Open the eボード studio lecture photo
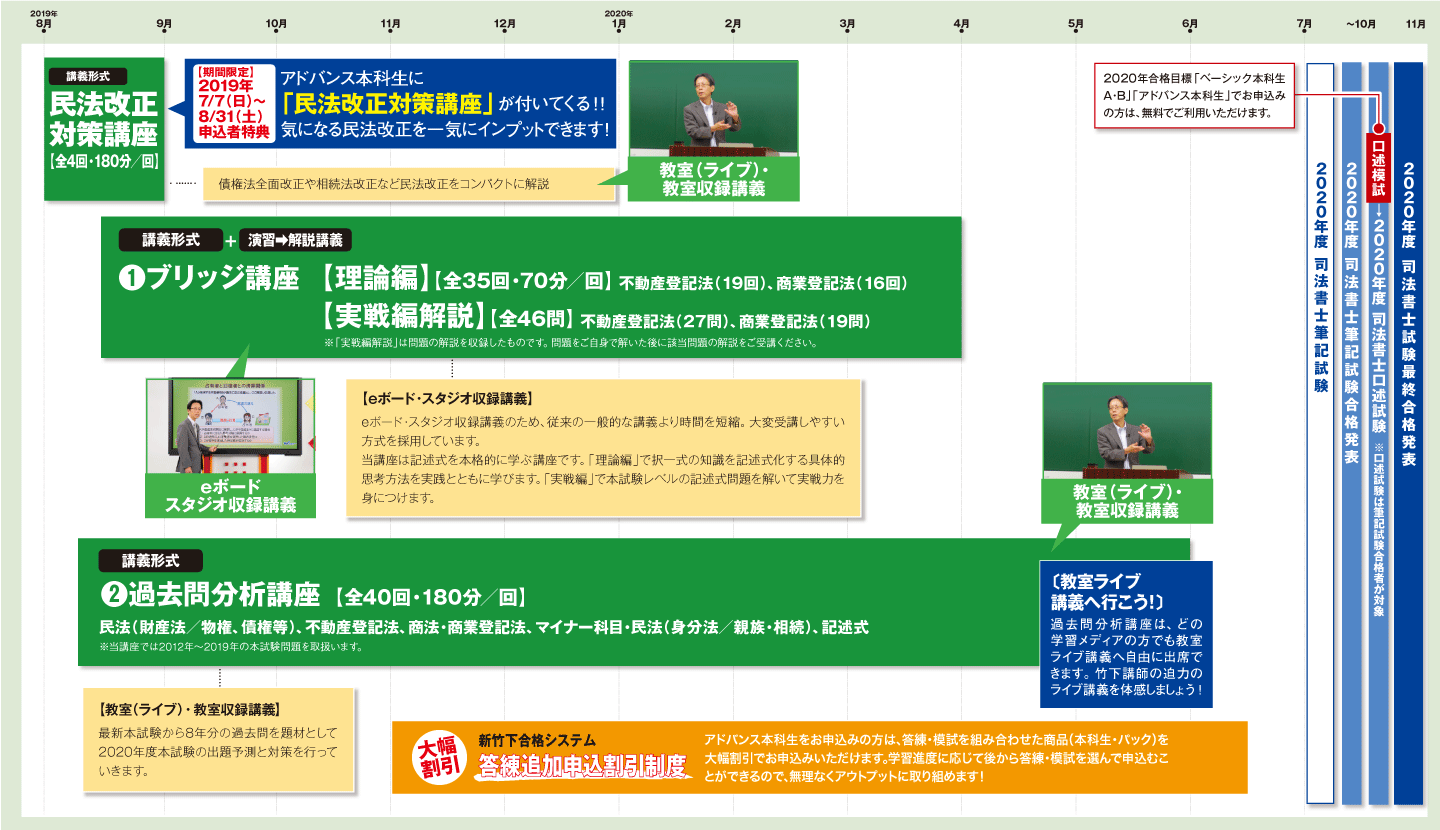Viewport: 1440px width, 830px height. click(230, 425)
